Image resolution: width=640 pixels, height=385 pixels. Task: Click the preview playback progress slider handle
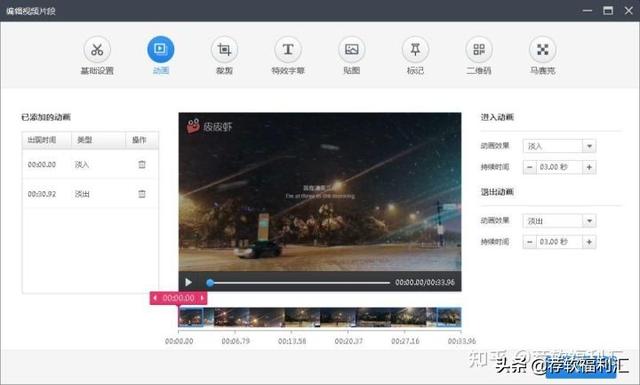210,283
